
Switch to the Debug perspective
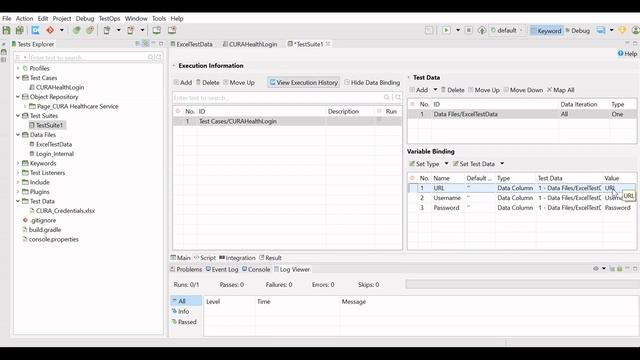pos(578,31)
